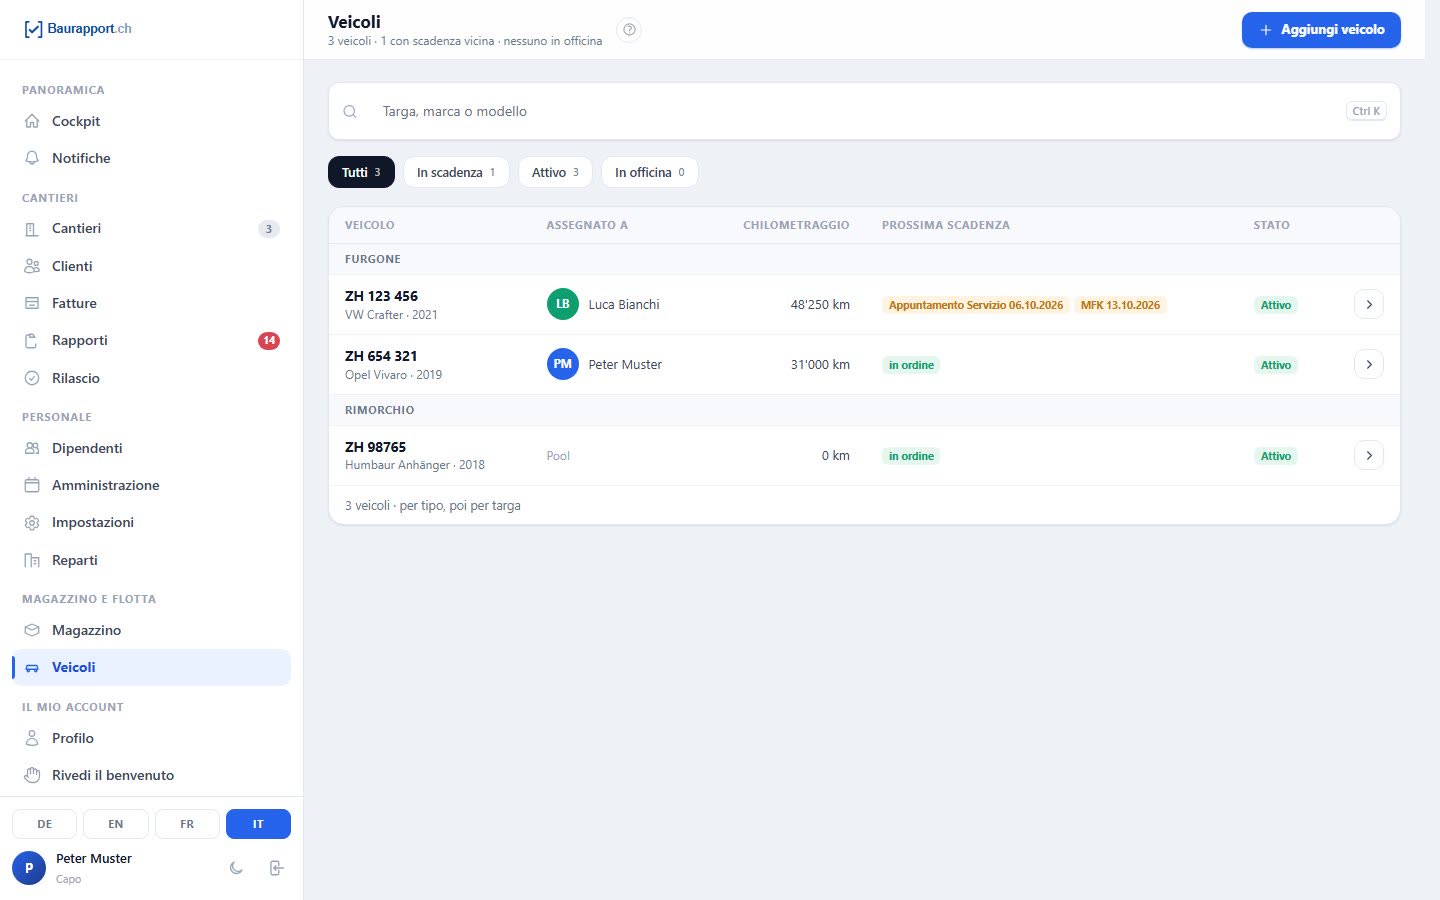1440x900 pixels.
Task: Click the Peter Muster account avatar
Action: (29, 868)
